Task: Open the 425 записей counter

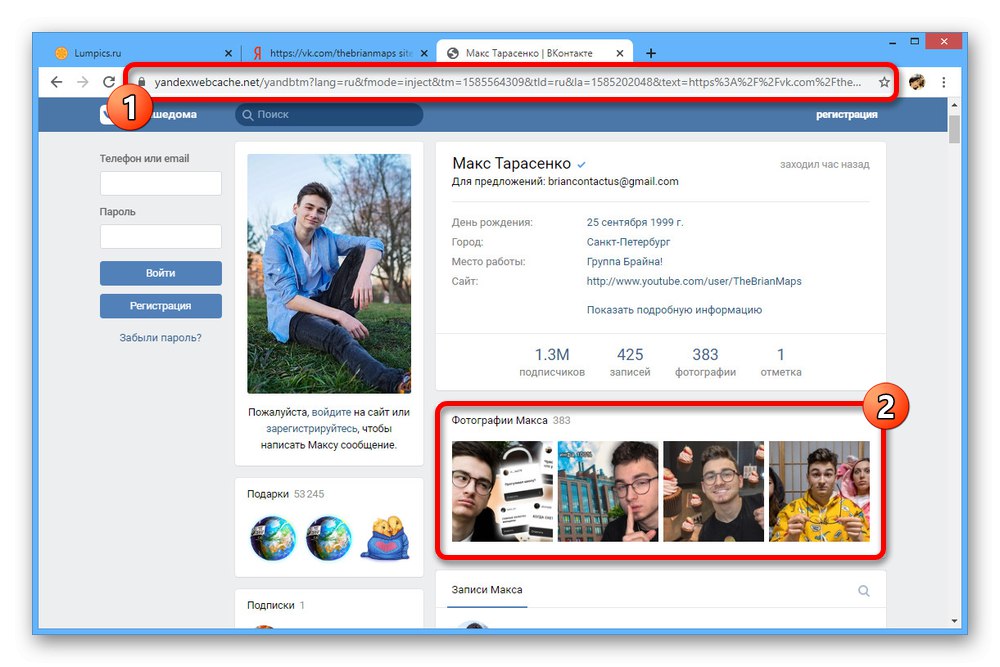Action: (630, 362)
